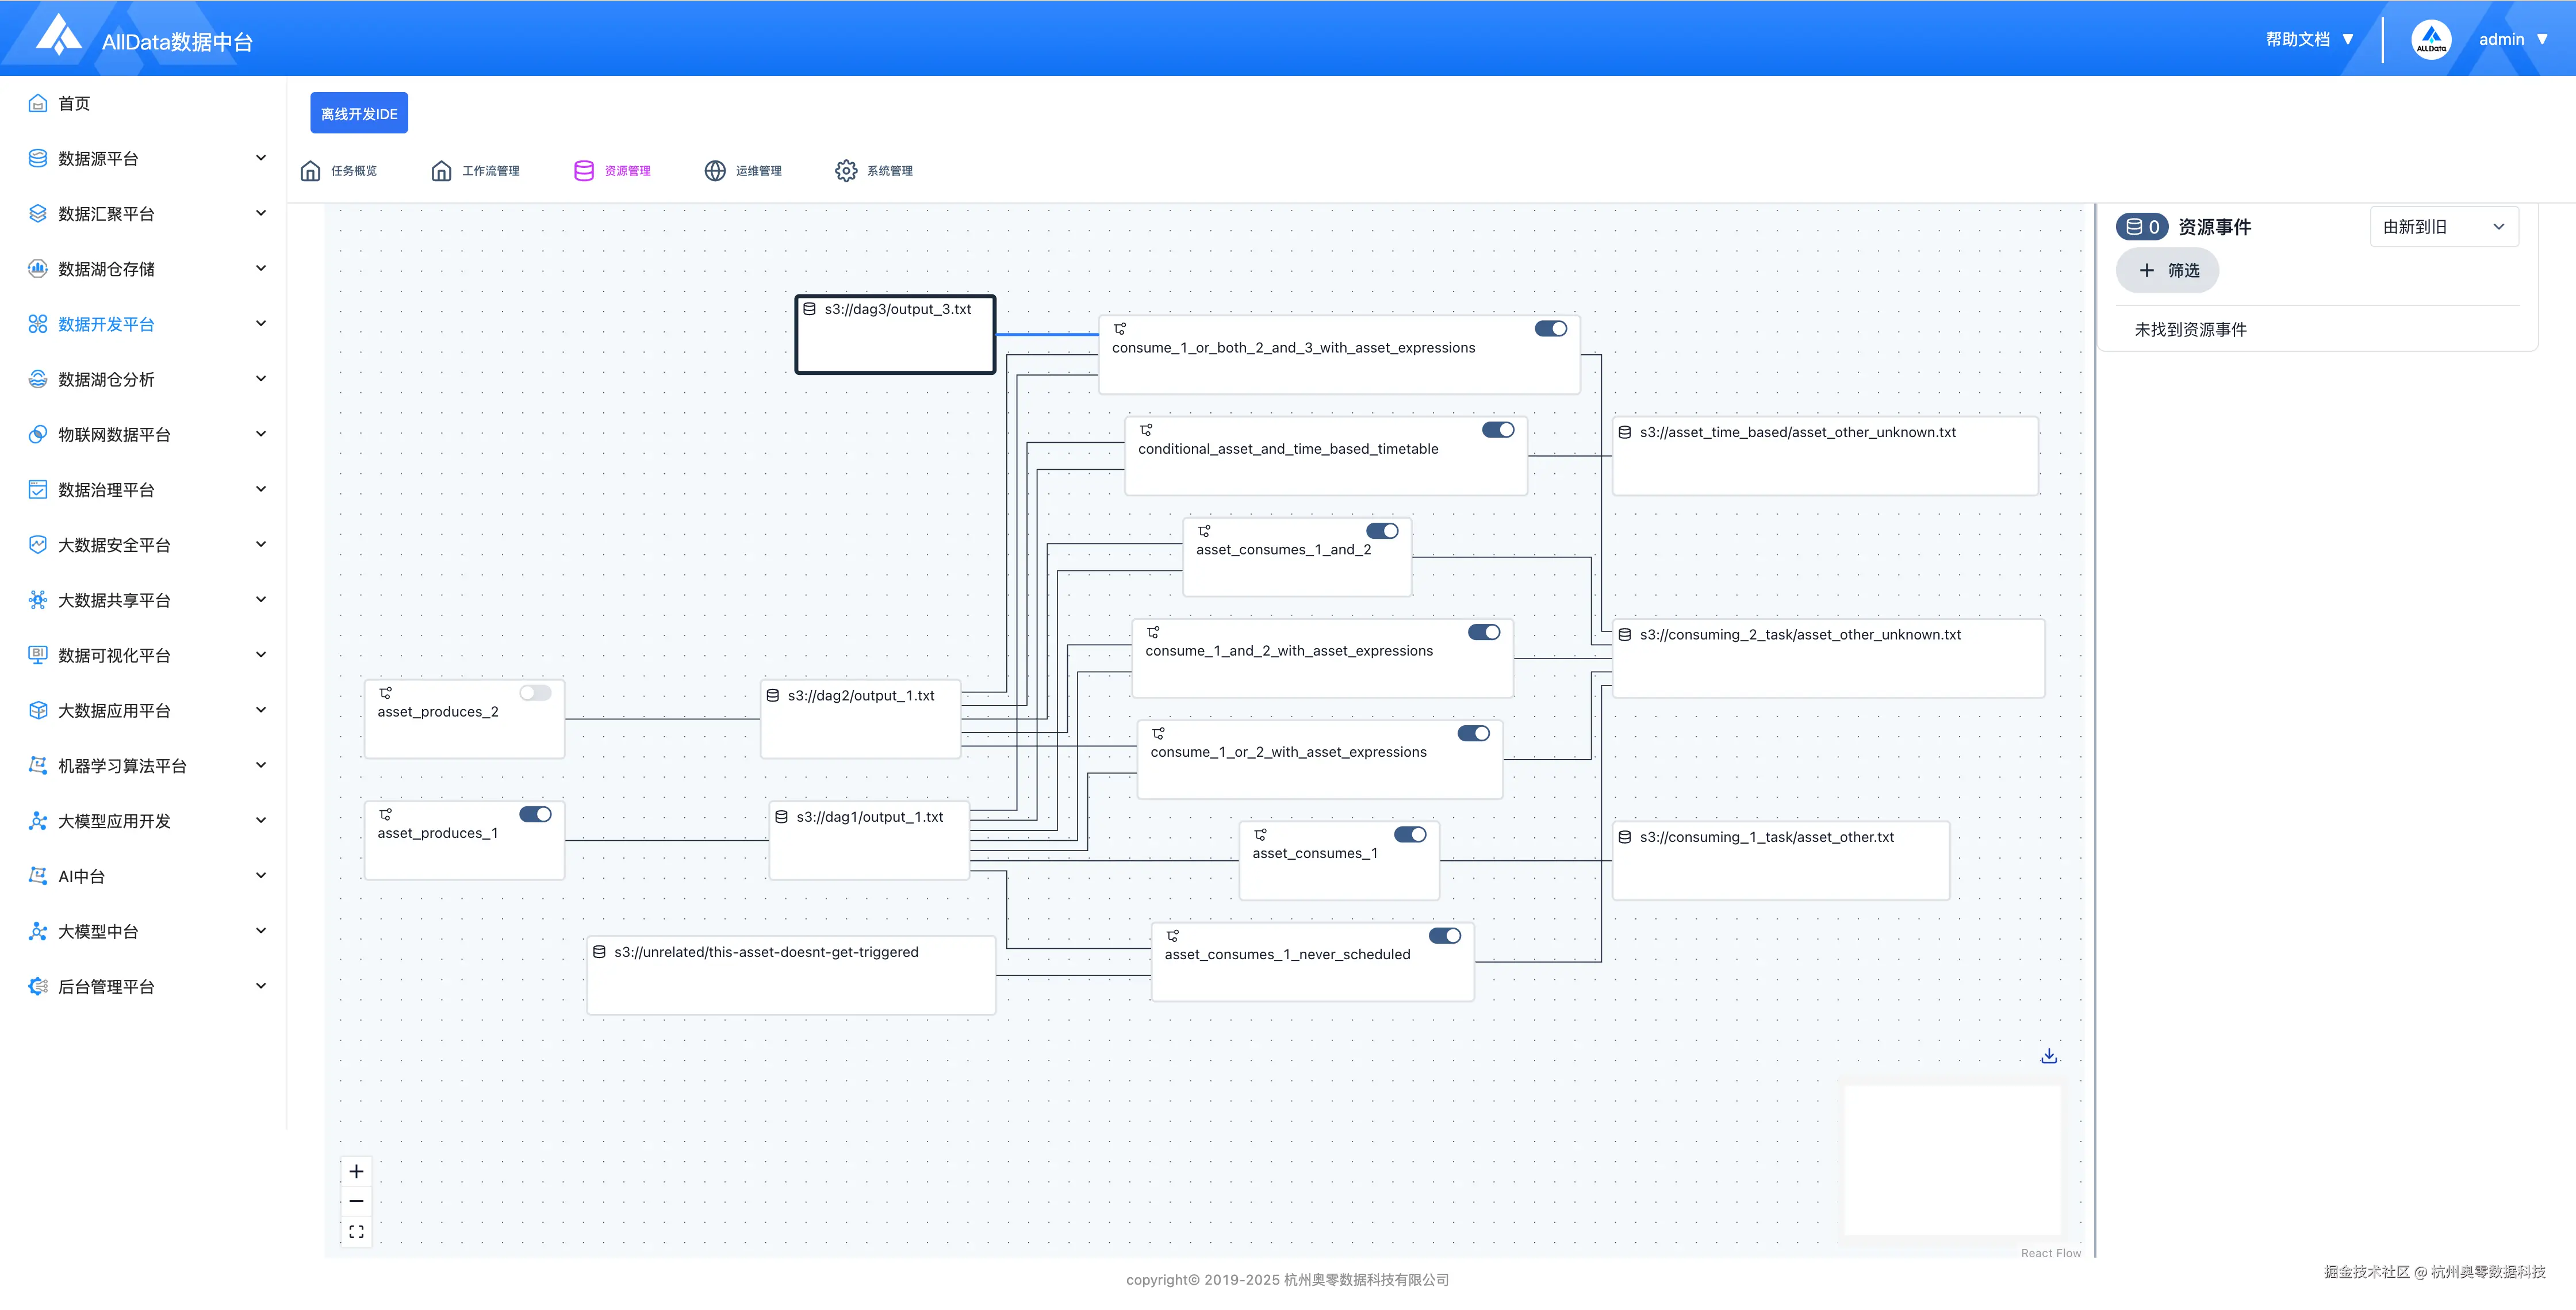Click the download graph icon

(x=2048, y=1056)
